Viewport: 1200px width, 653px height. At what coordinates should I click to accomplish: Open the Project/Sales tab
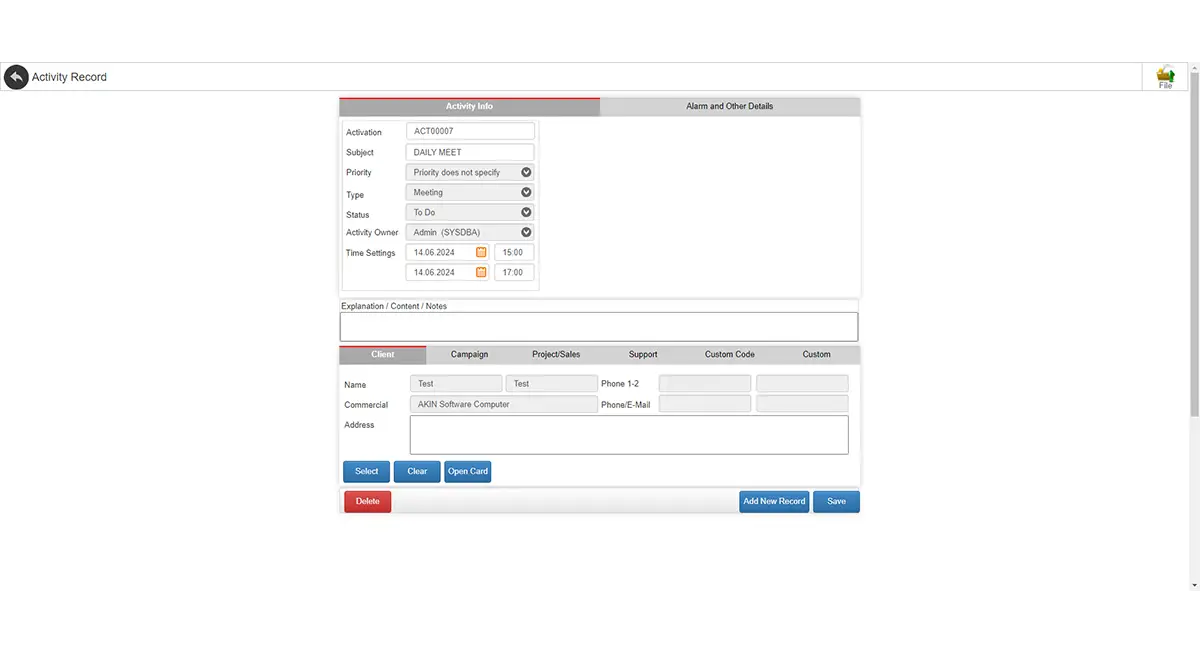[556, 355]
